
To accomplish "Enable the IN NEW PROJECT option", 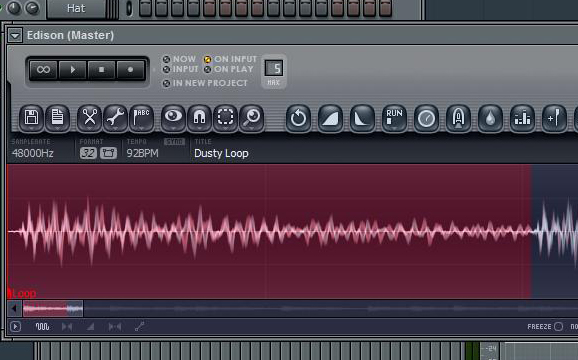I will pyautogui.click(x=205, y=83).
